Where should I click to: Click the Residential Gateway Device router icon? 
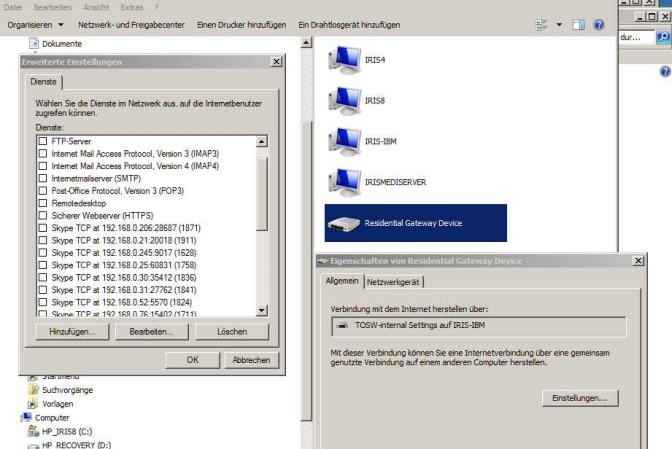pyautogui.click(x=344, y=224)
